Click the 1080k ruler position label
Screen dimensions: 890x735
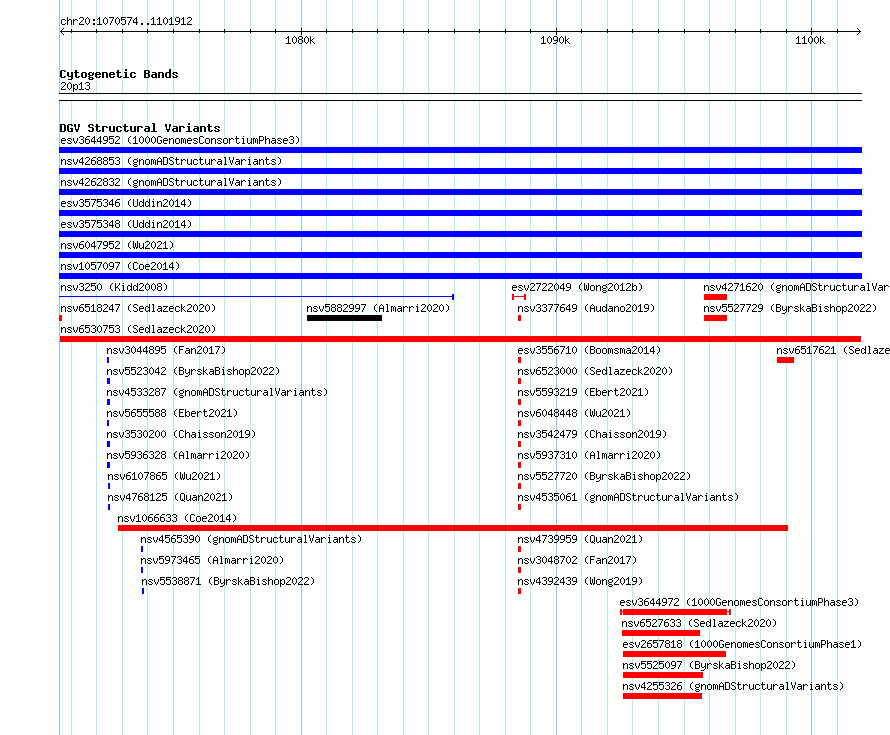(x=300, y=40)
